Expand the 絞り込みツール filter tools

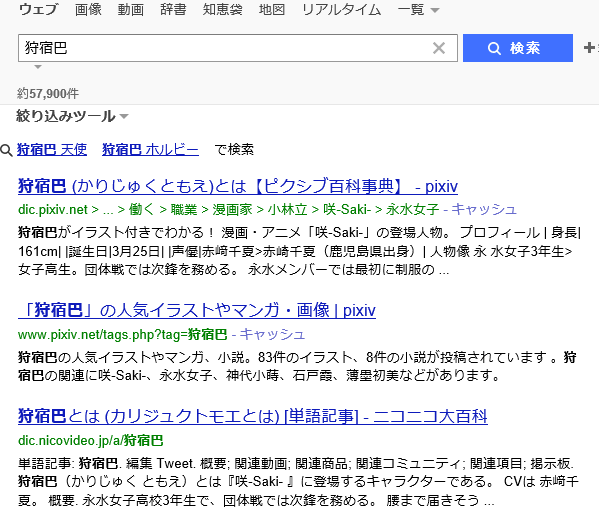click(72, 116)
